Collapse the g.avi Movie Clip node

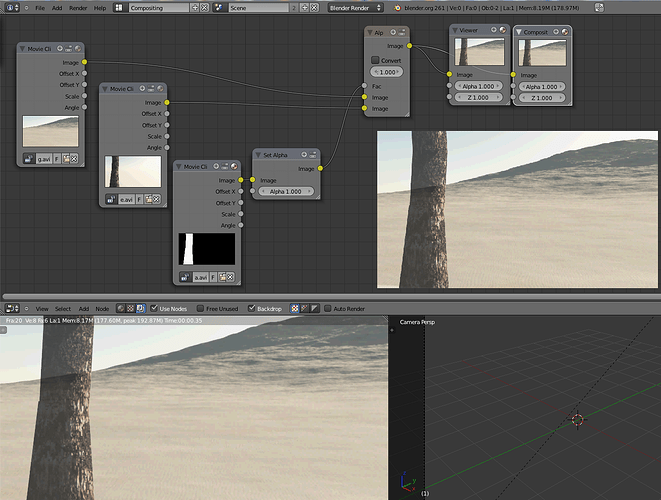pyautogui.click(x=22, y=49)
